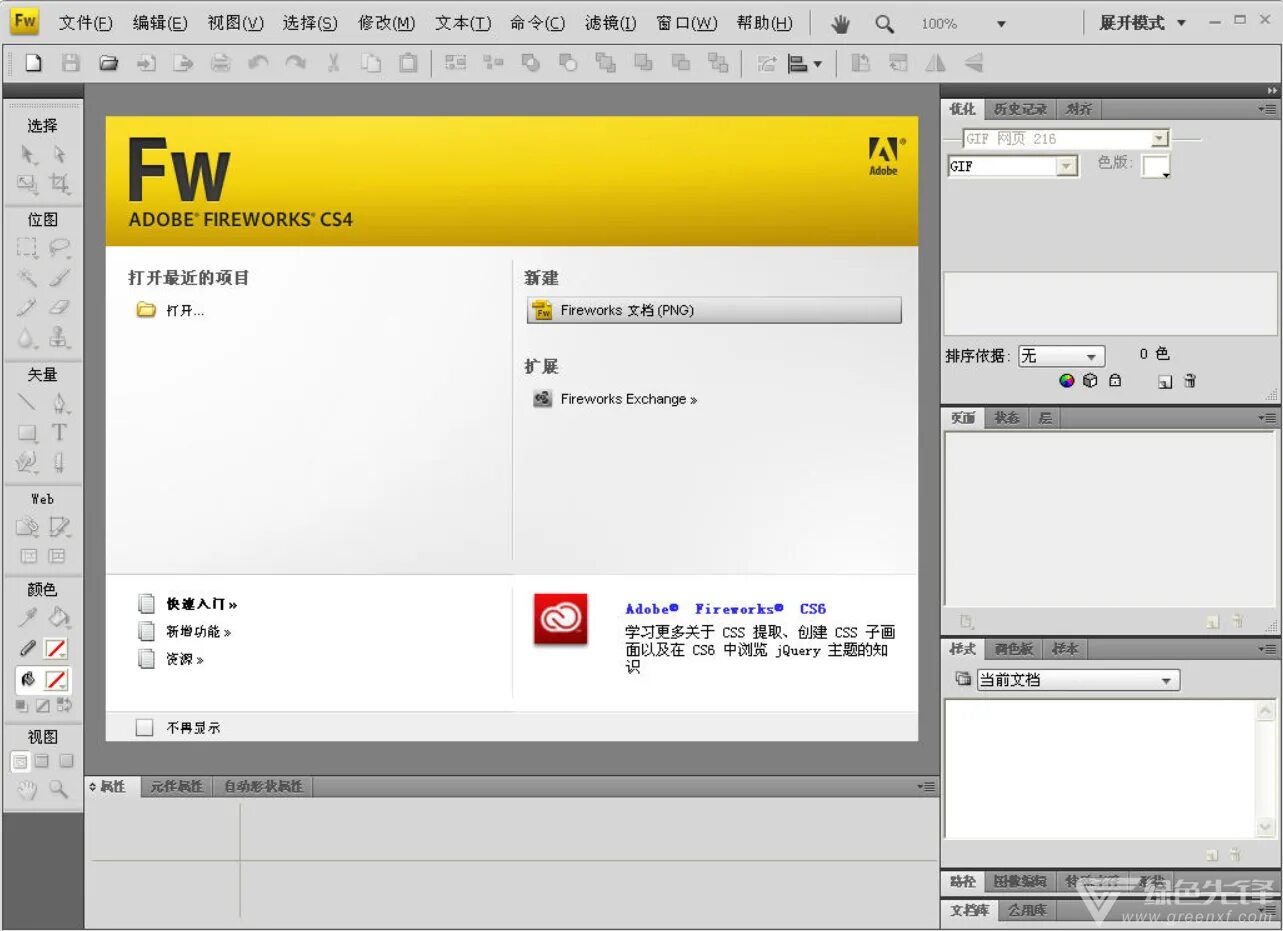Click the Open folder toolbar icon
The height and width of the screenshot is (931, 1283).
coord(108,63)
